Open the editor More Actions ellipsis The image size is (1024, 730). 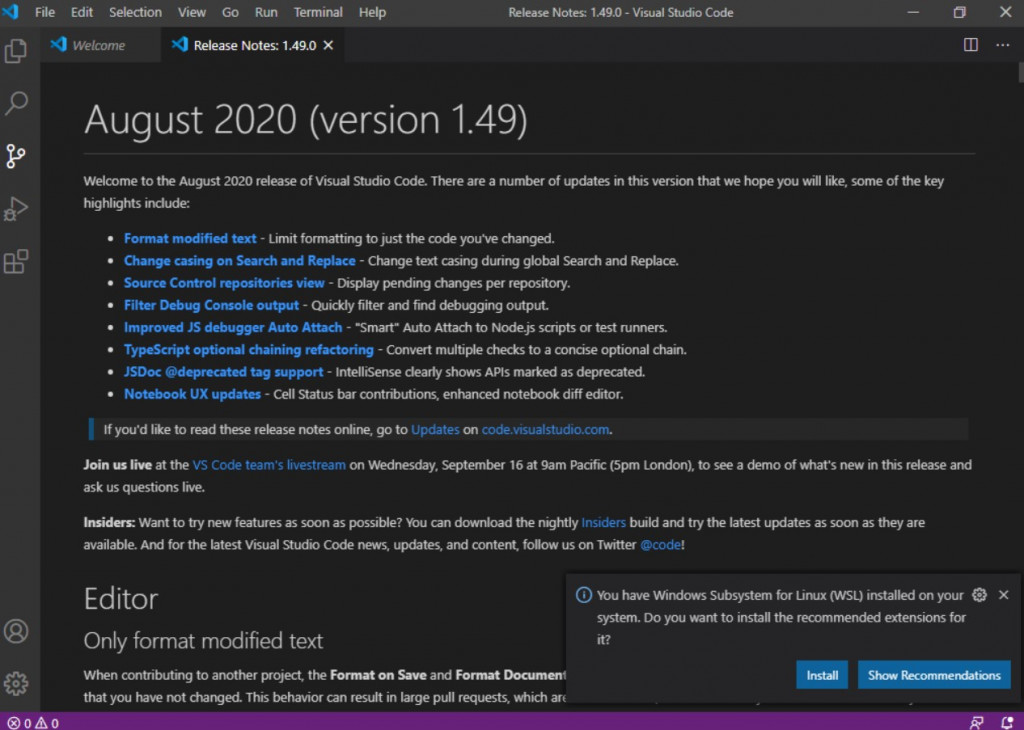[x=1002, y=44]
